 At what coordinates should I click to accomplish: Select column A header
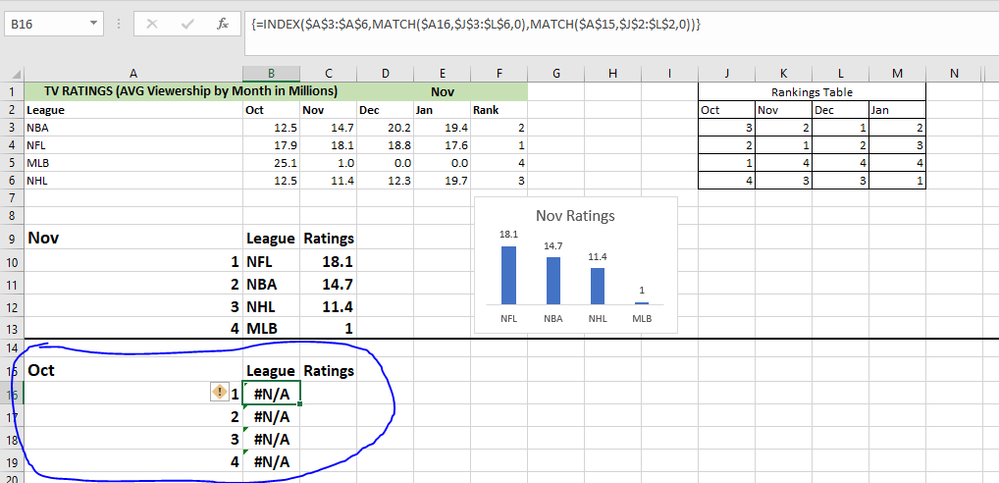pyautogui.click(x=133, y=74)
